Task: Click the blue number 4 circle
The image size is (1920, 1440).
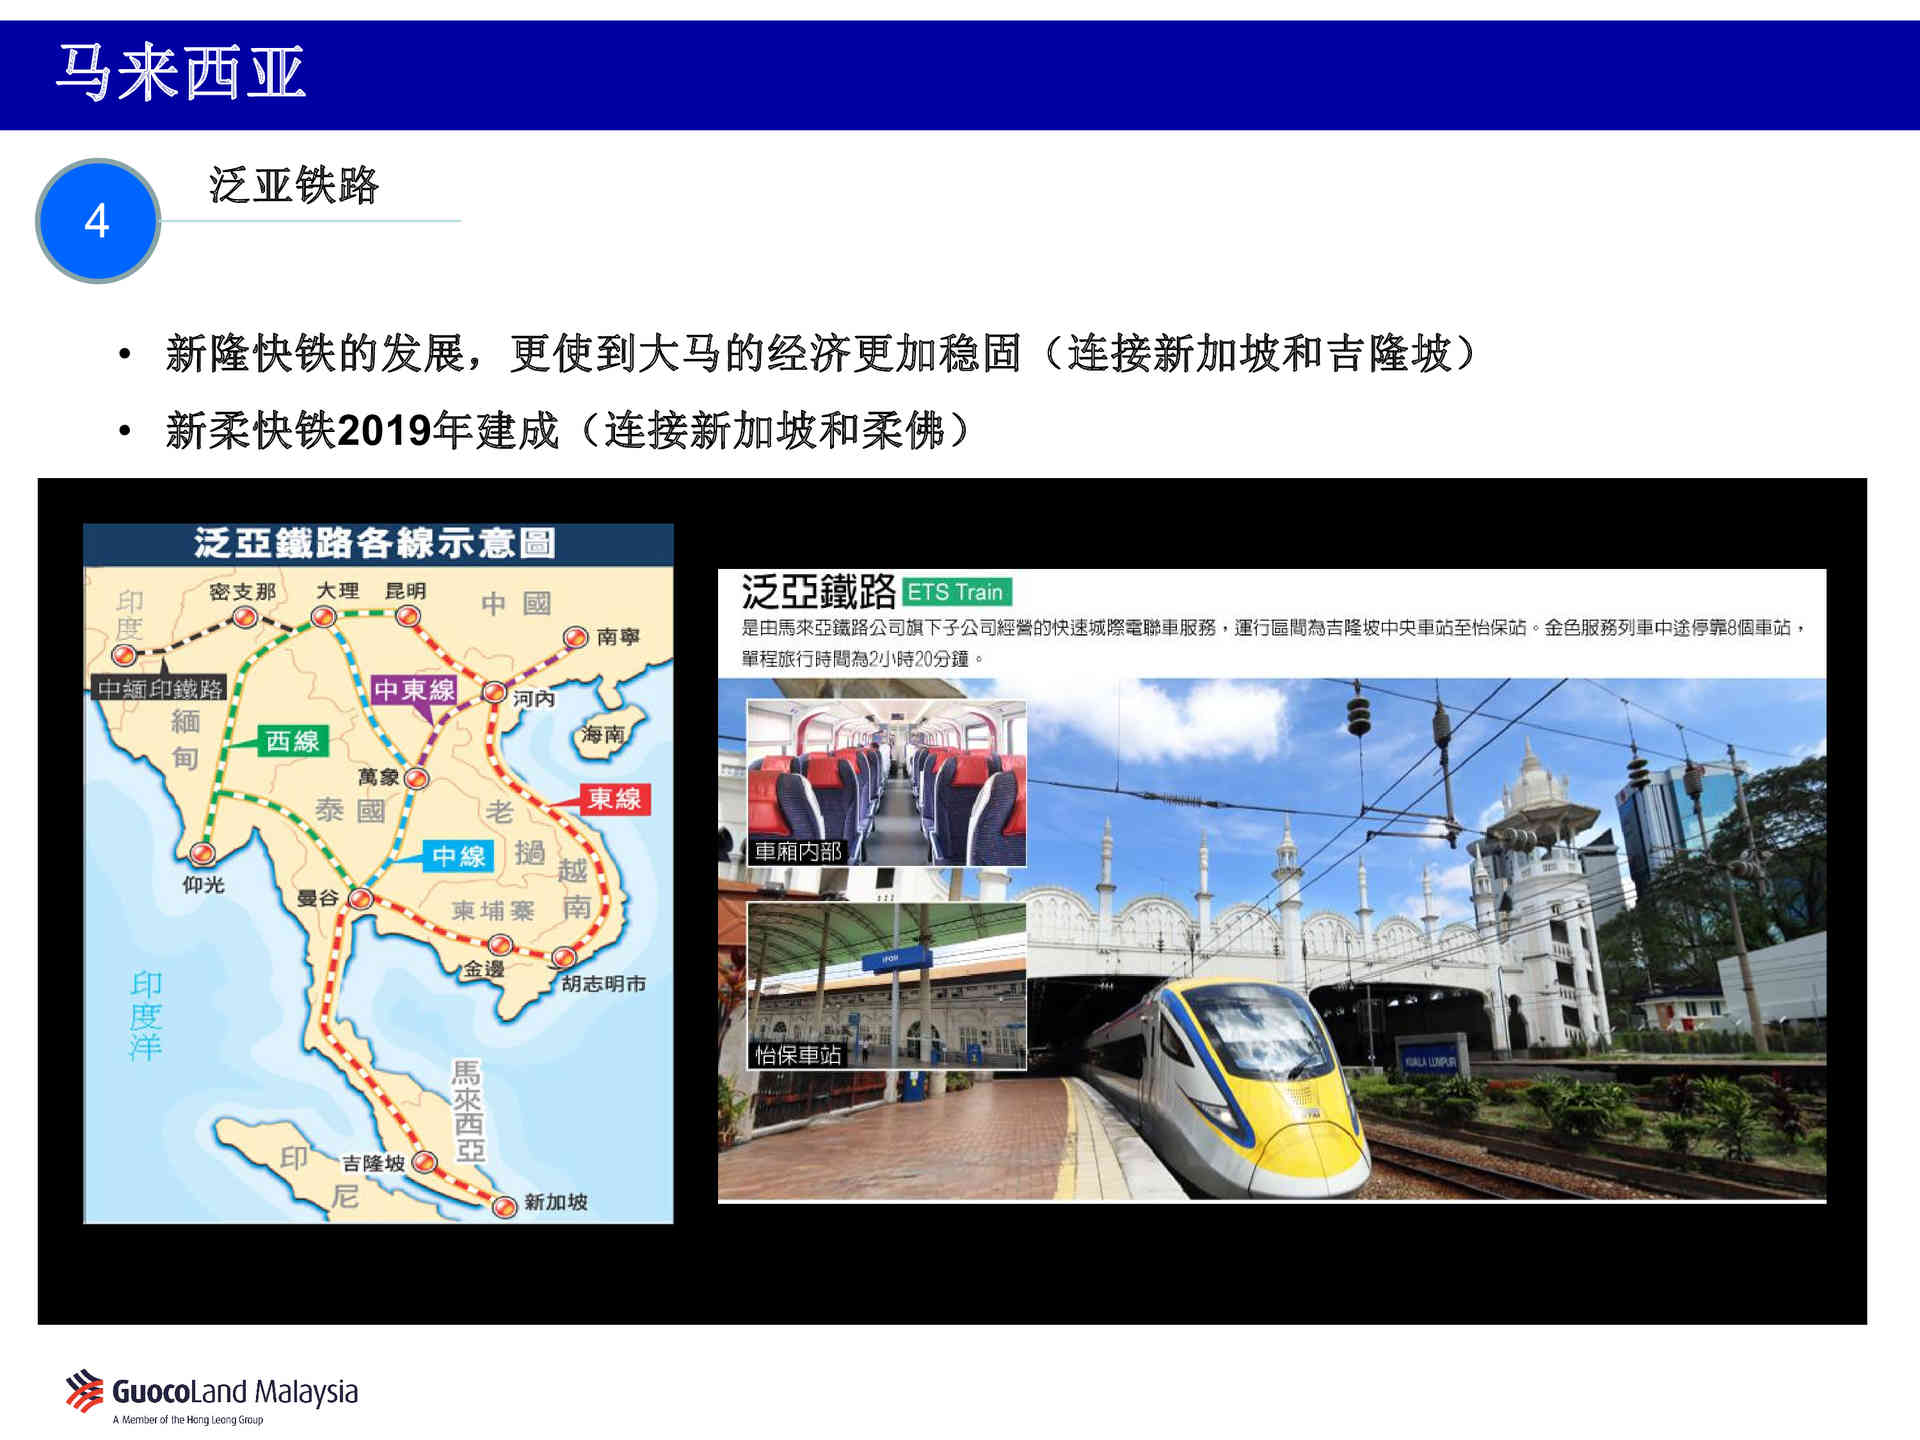Action: point(97,221)
